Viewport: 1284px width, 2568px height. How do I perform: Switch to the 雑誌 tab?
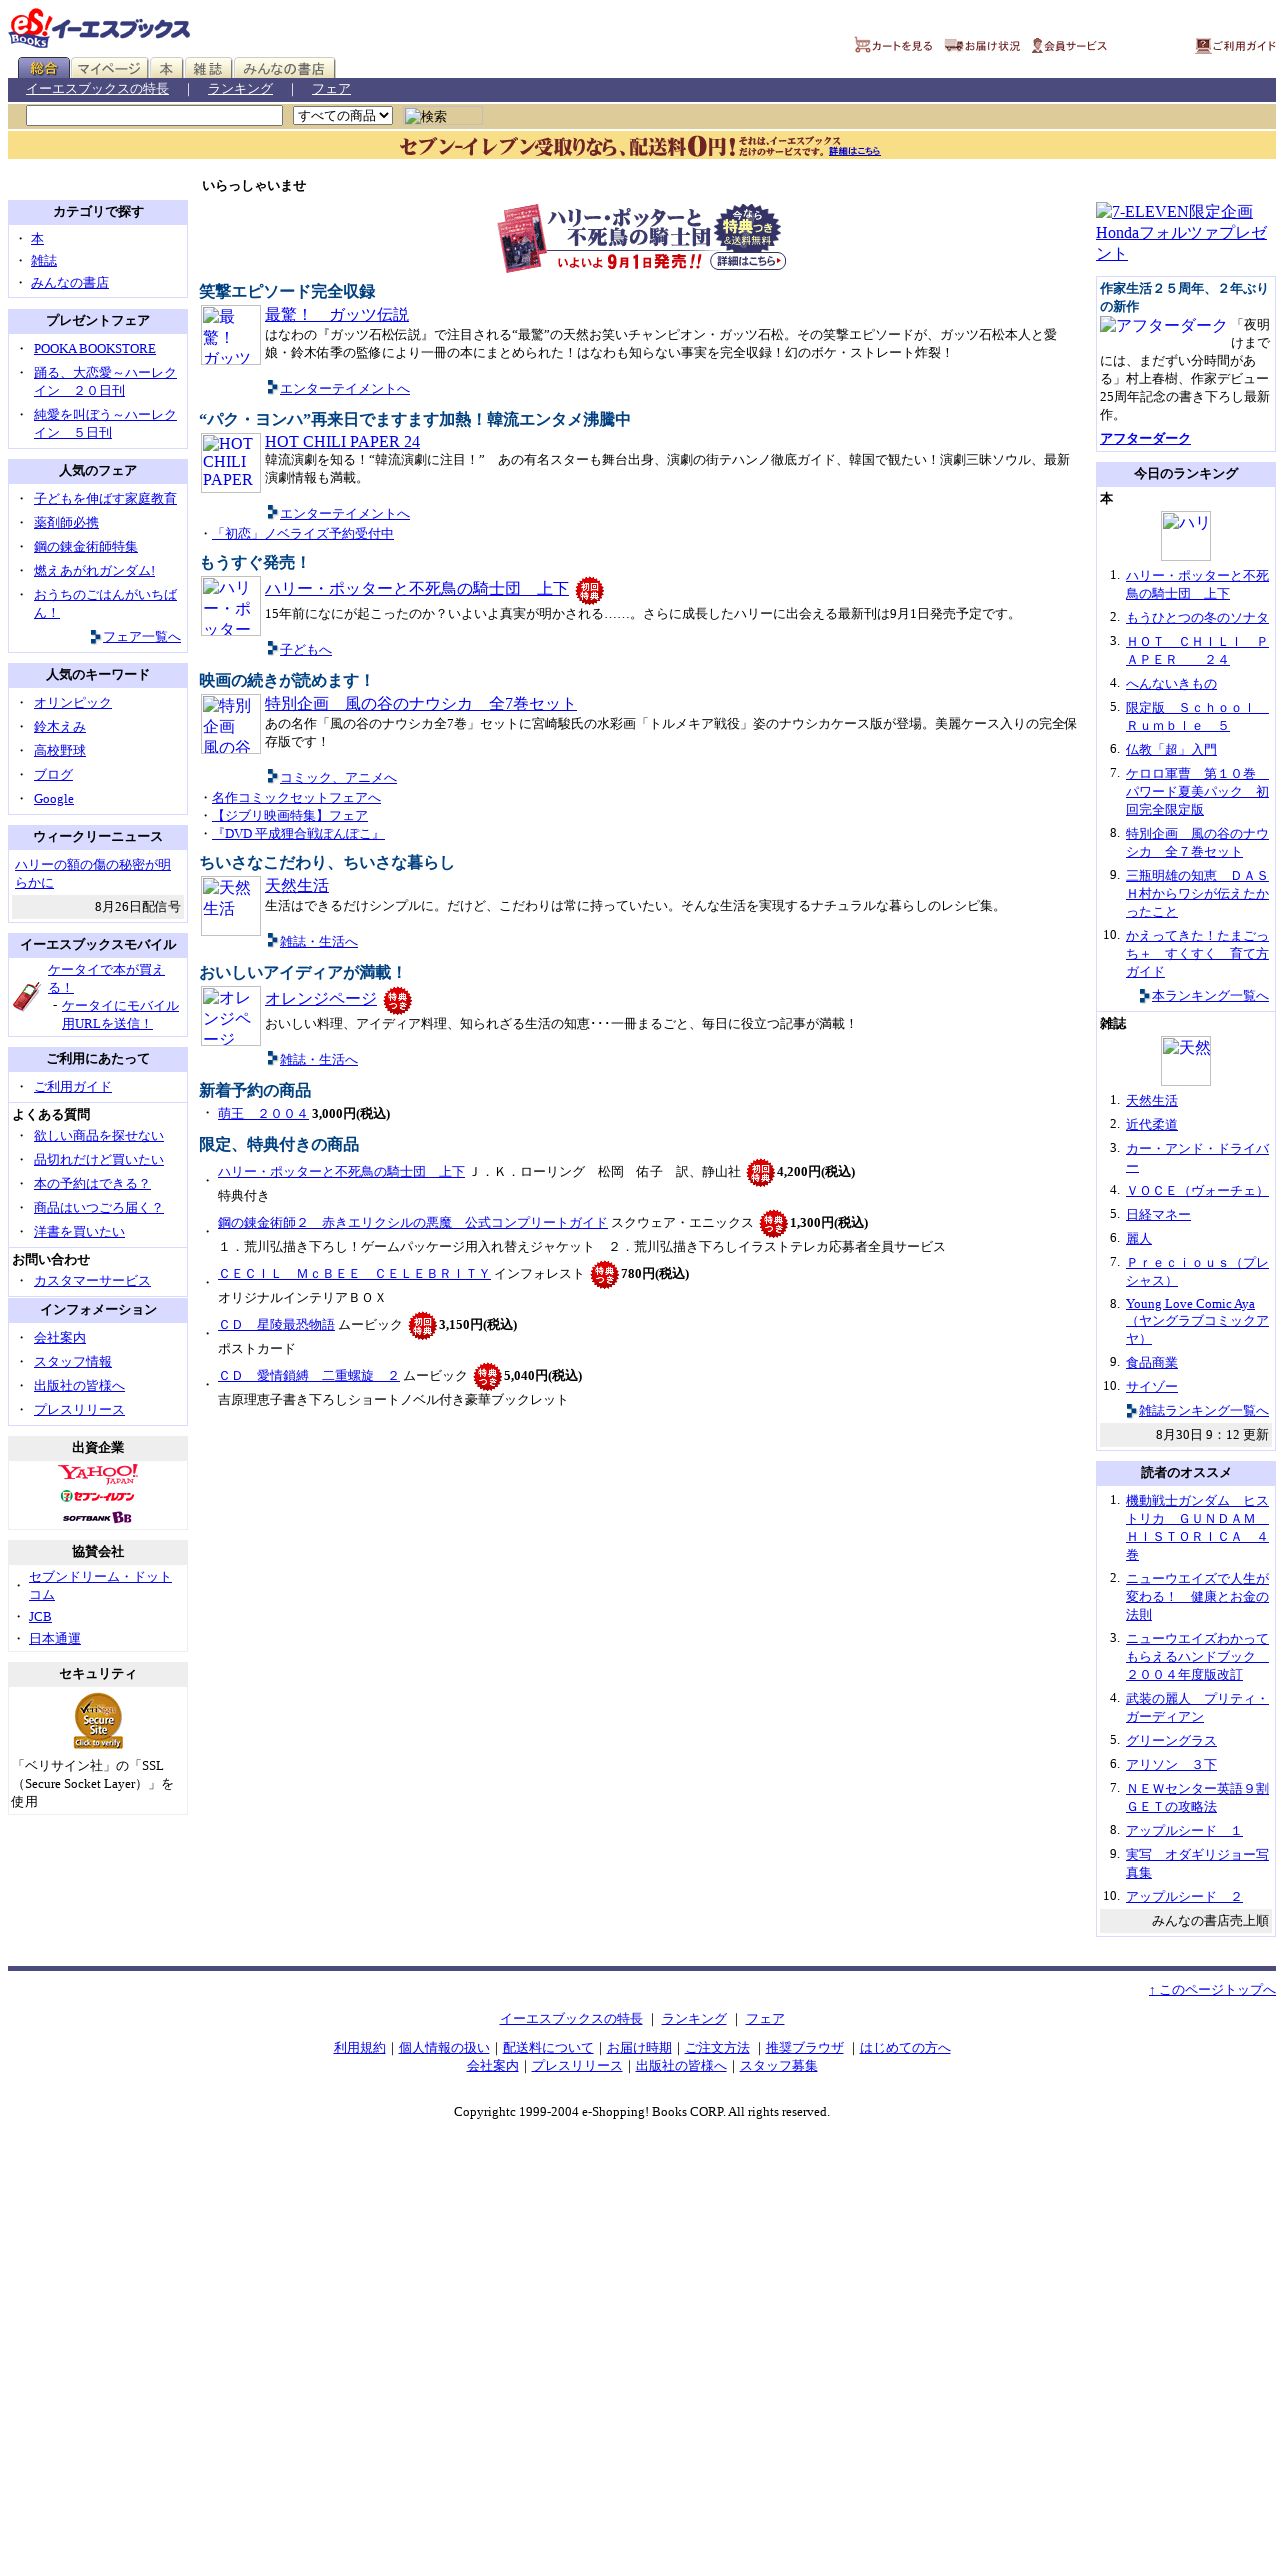coord(208,68)
